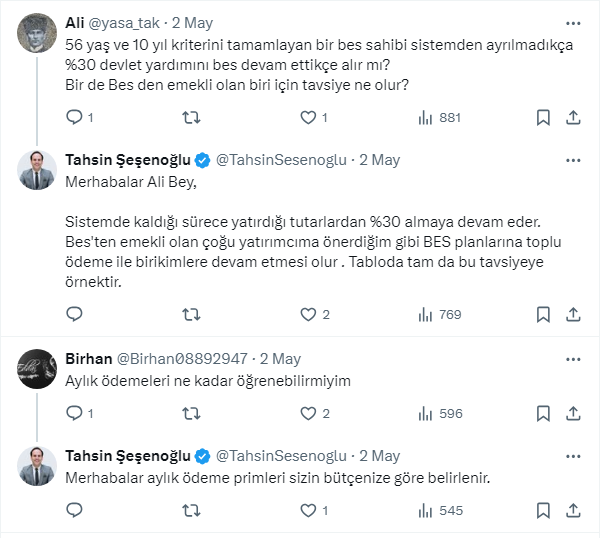Share Ali's tweet
This screenshot has height=538, width=606.
(573, 117)
